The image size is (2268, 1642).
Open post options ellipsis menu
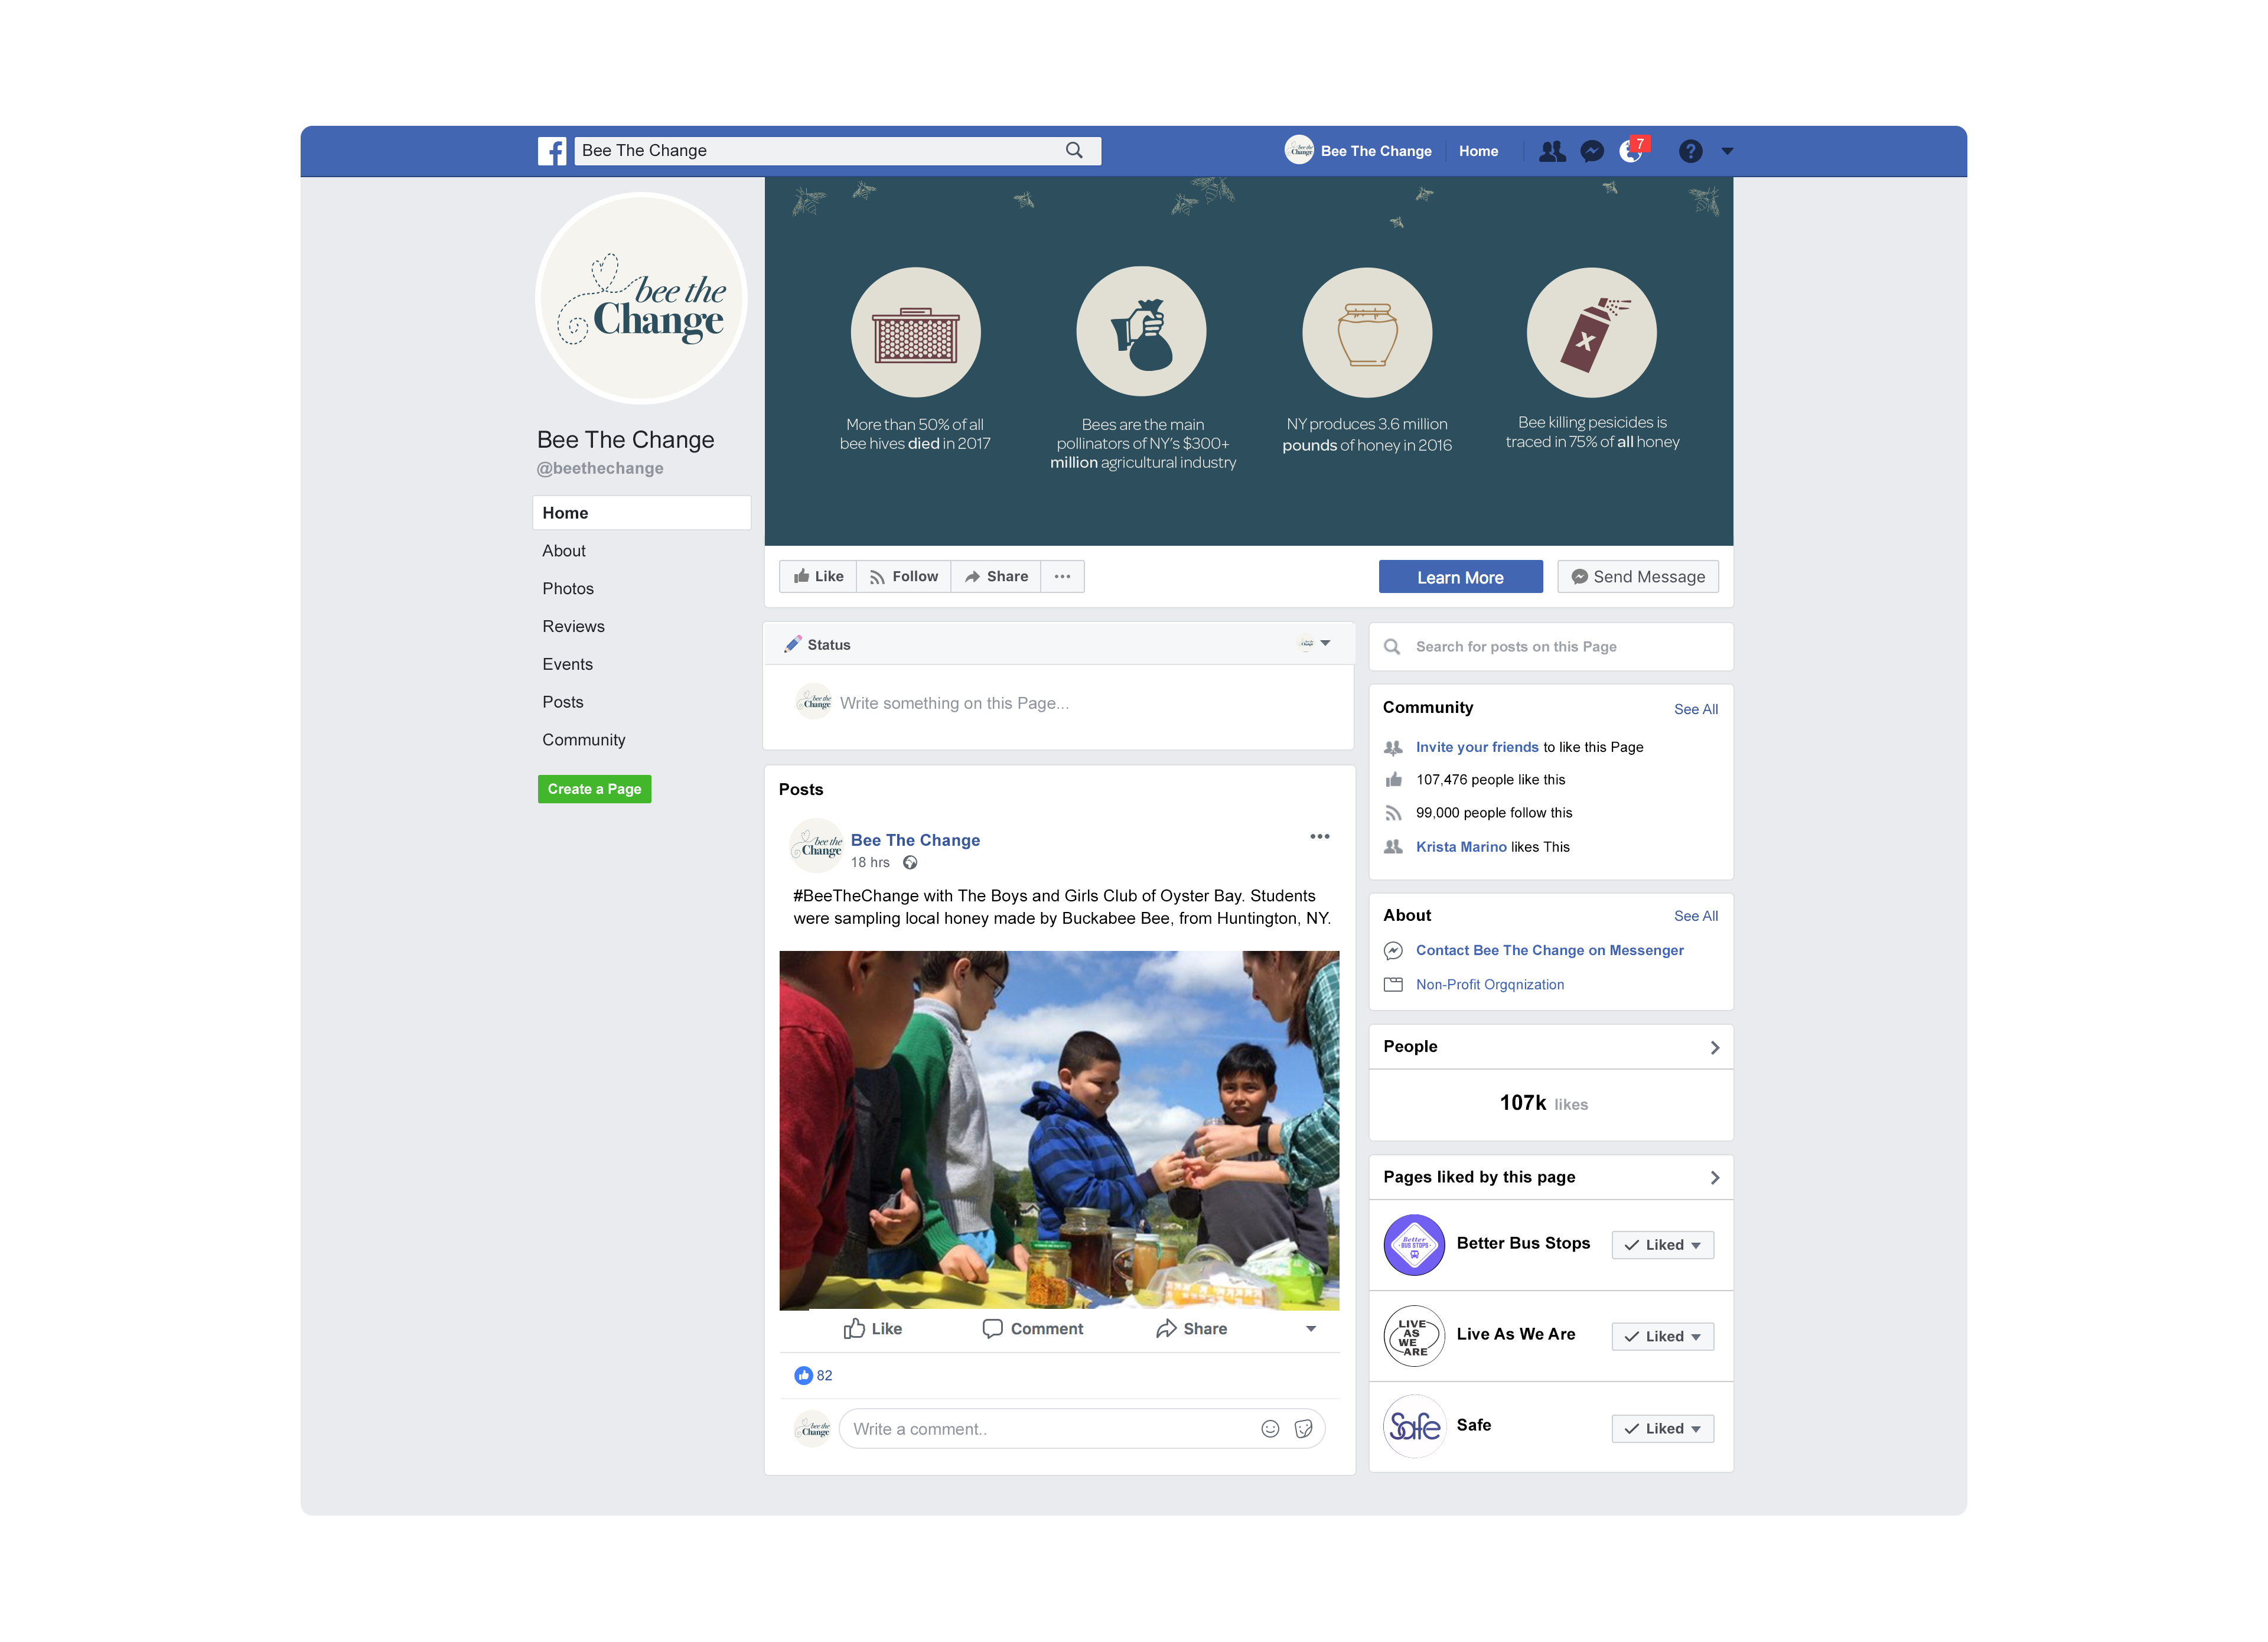pos(1320,837)
